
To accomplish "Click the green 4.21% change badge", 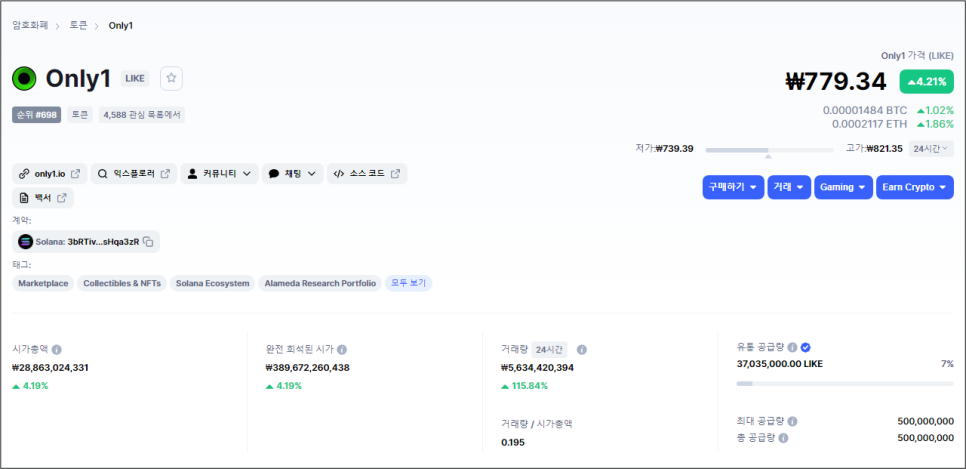I will [x=927, y=81].
